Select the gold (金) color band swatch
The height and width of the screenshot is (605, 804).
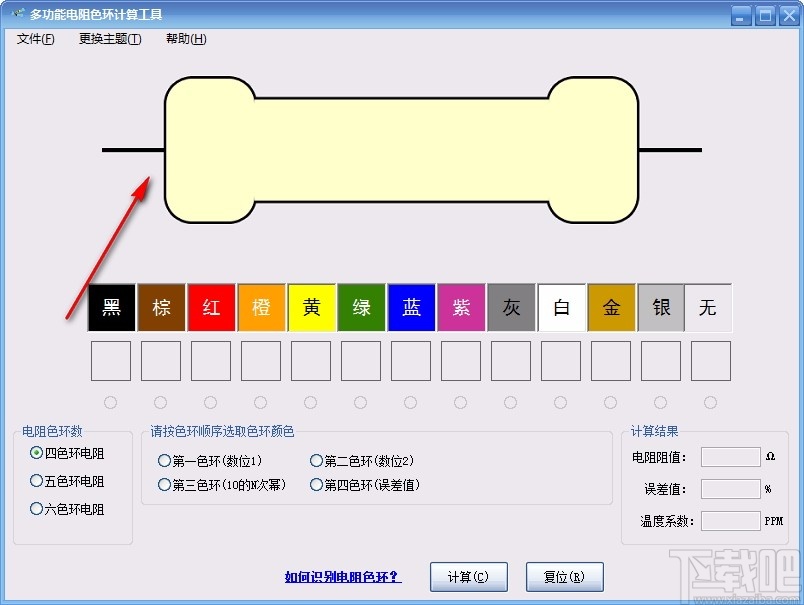pyautogui.click(x=611, y=308)
